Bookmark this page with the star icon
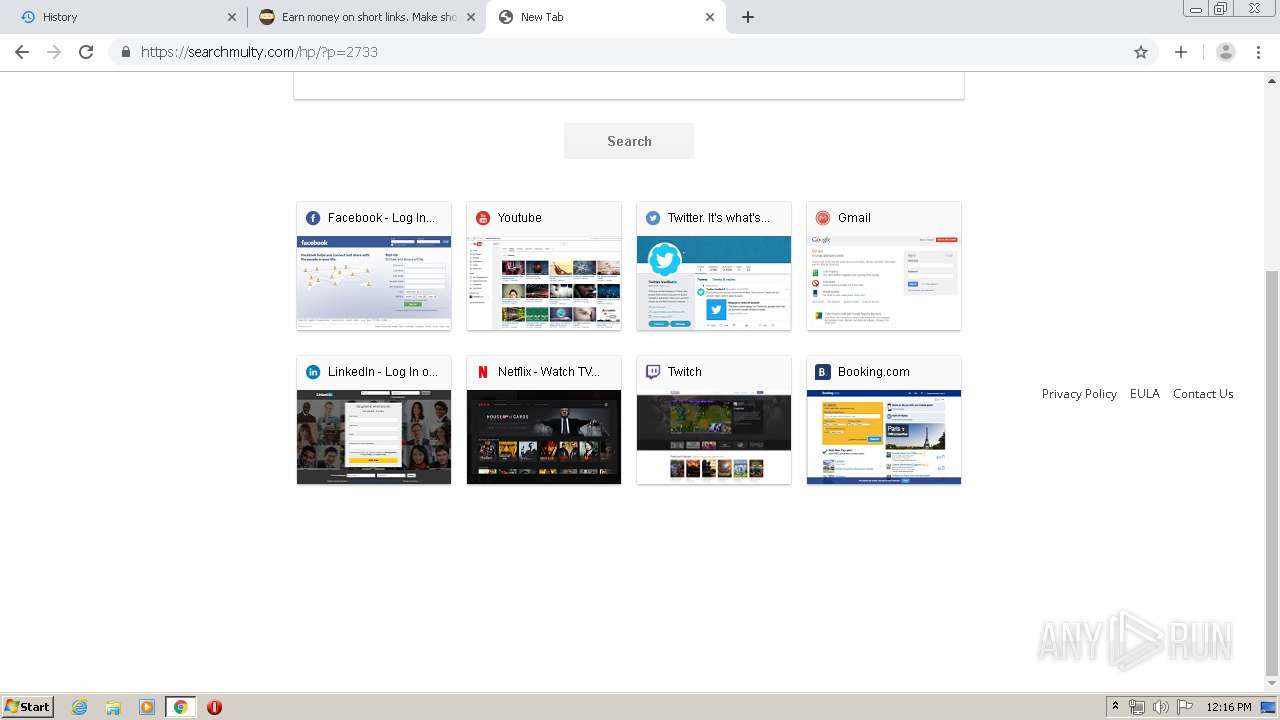1280x720 pixels. click(x=1141, y=52)
